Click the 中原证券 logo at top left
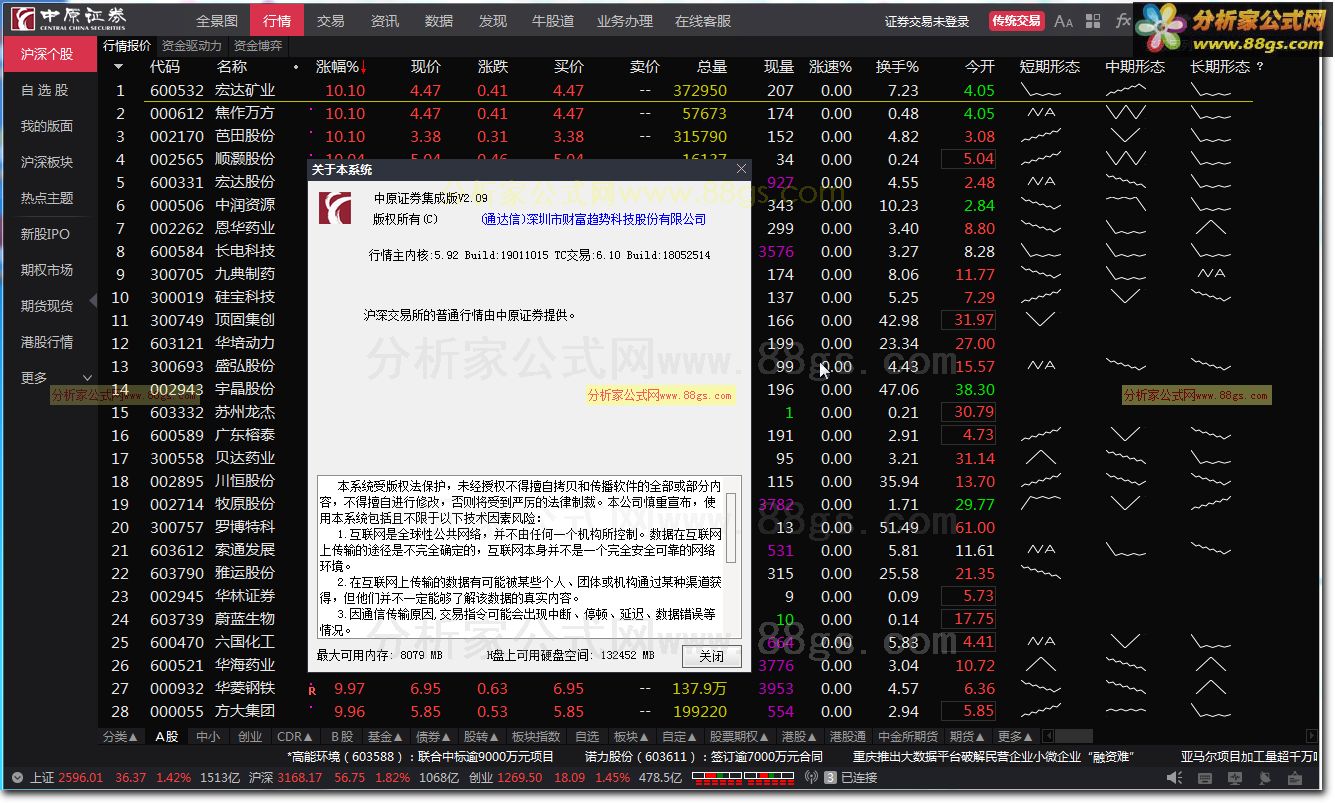1335x803 pixels. click(70, 20)
